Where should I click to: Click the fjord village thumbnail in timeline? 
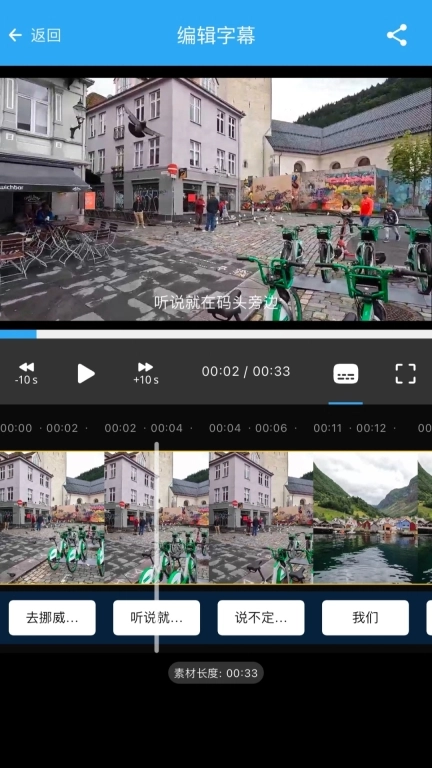365,517
